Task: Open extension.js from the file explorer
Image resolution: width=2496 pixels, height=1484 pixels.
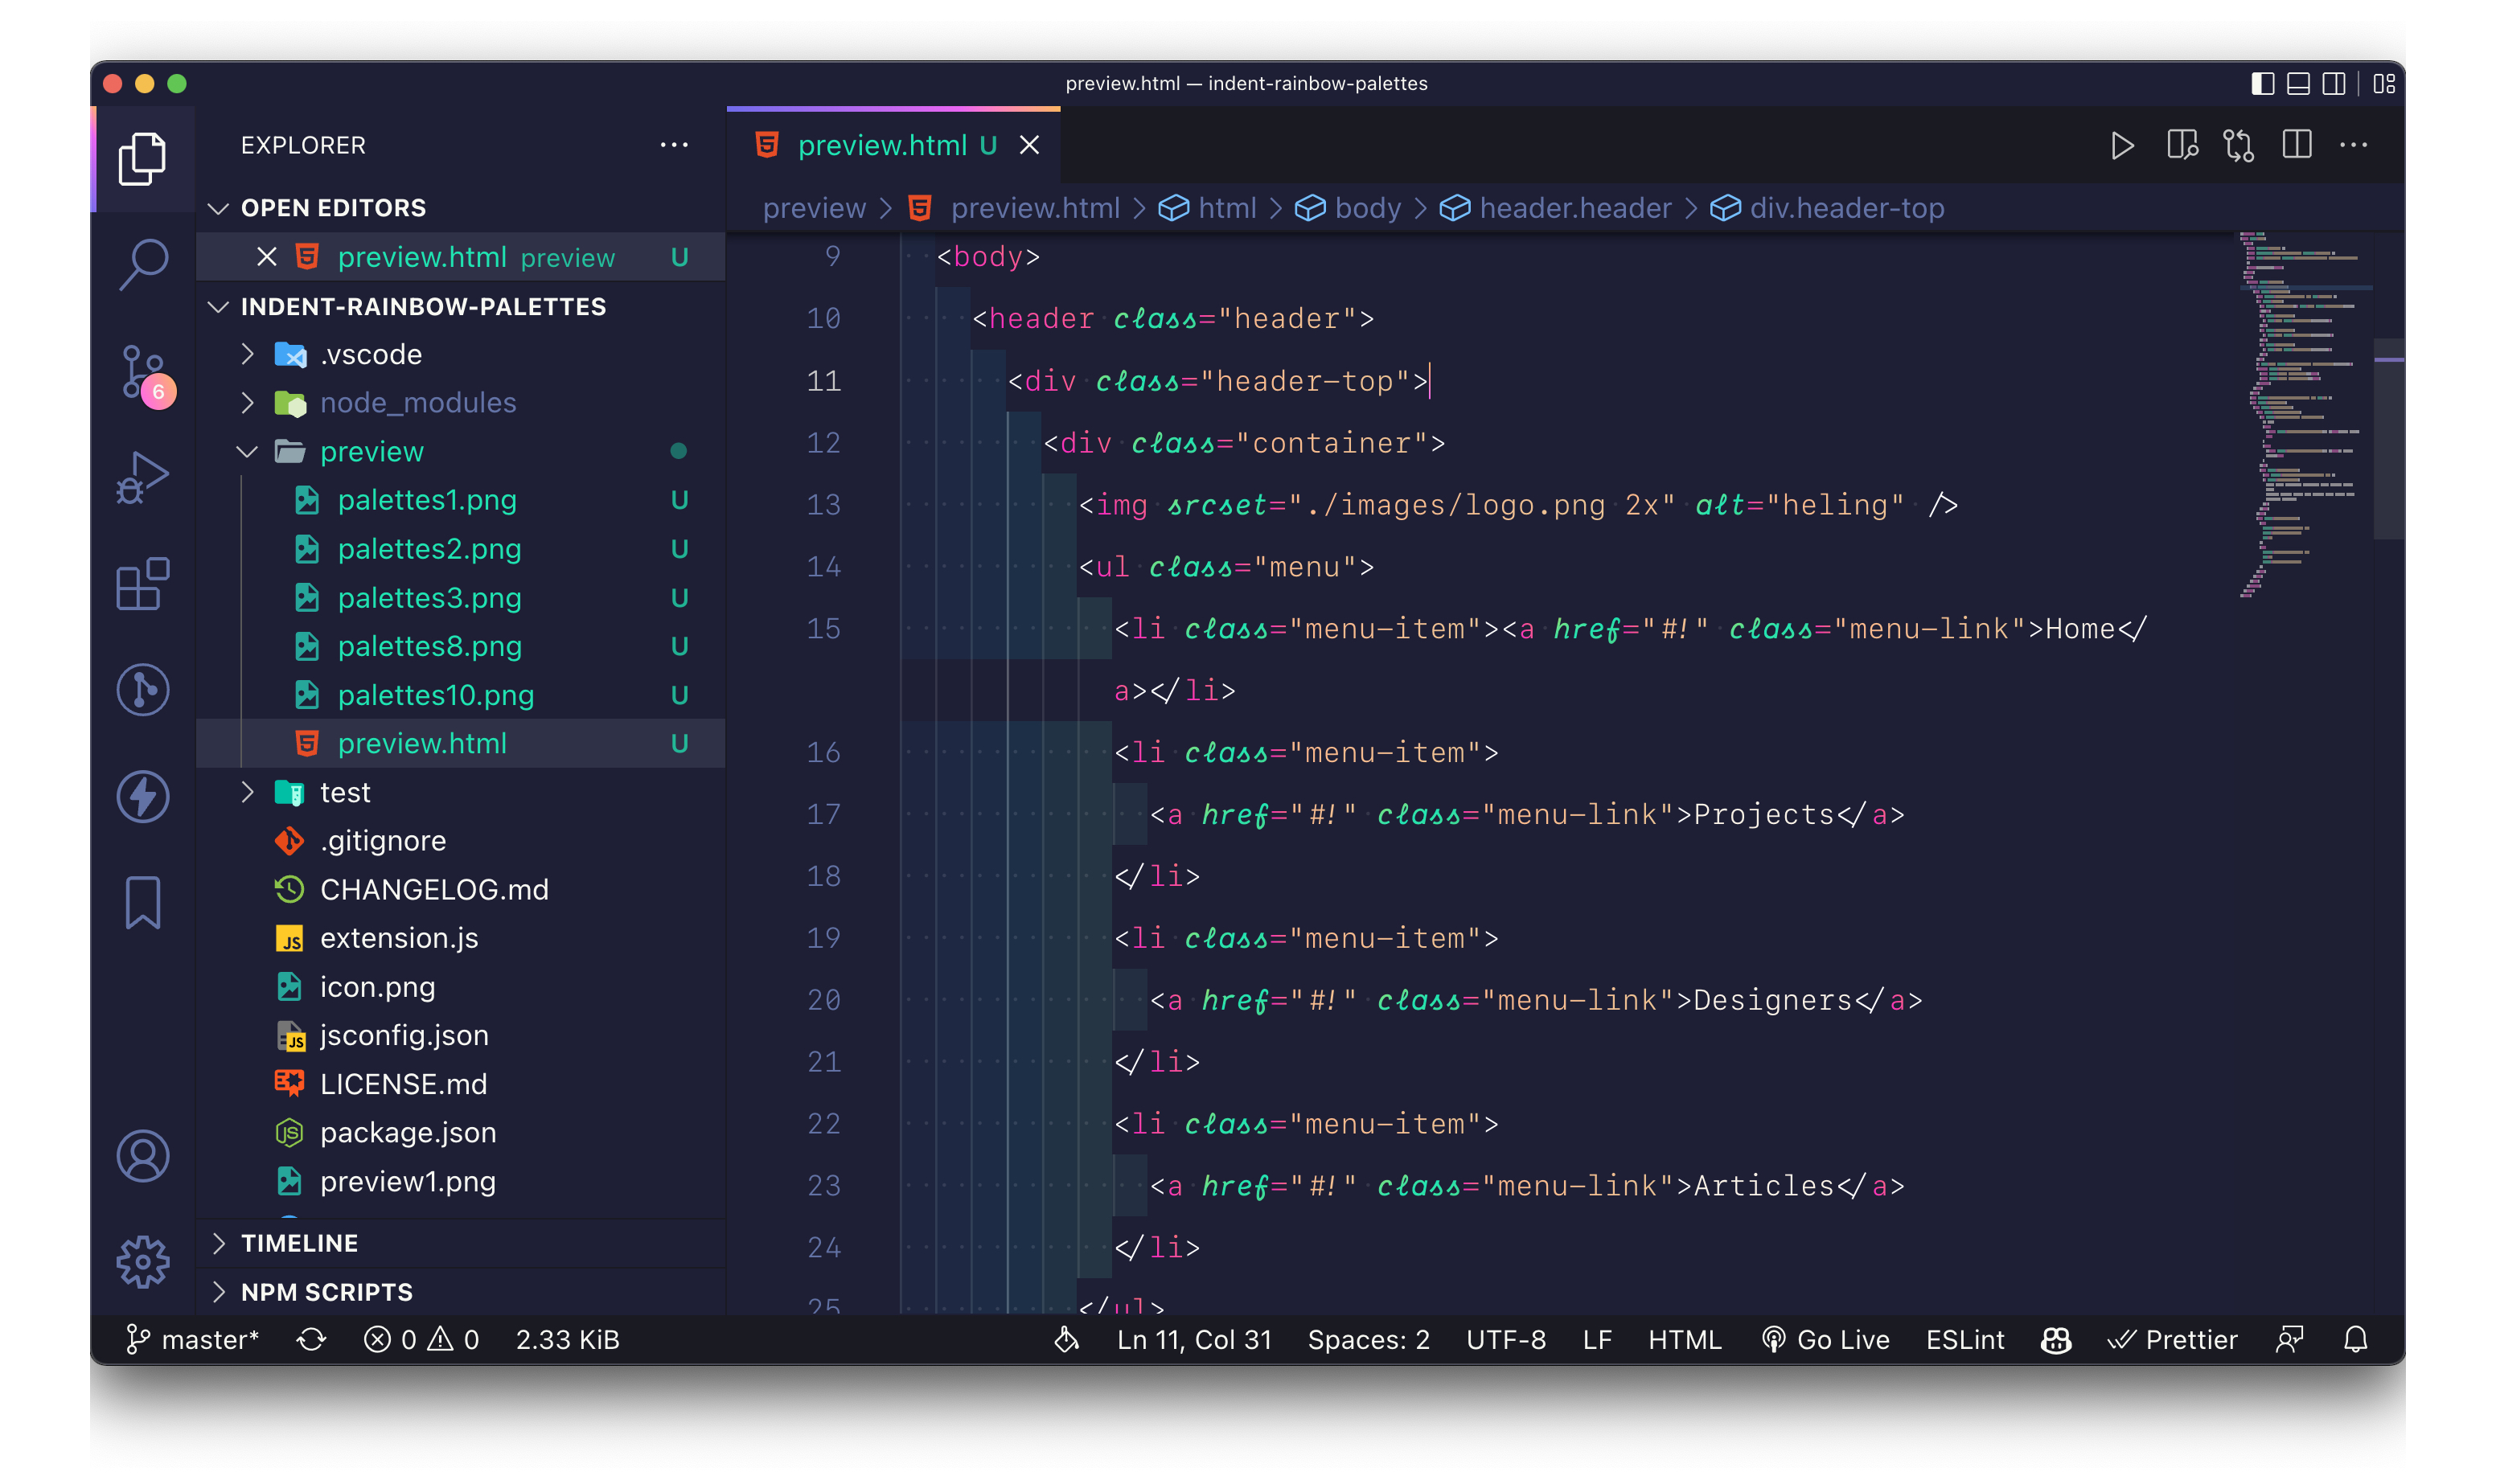Action: pyautogui.click(x=398, y=938)
